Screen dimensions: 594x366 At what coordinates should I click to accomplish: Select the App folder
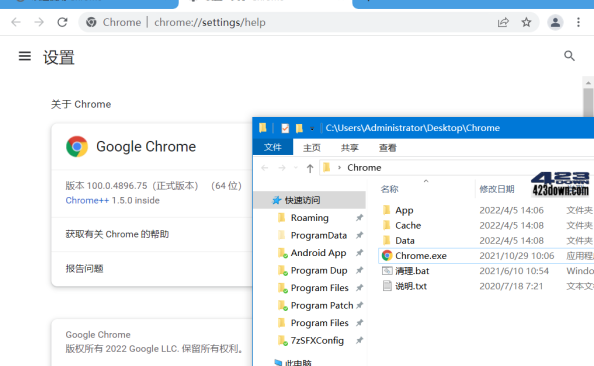coord(404,210)
